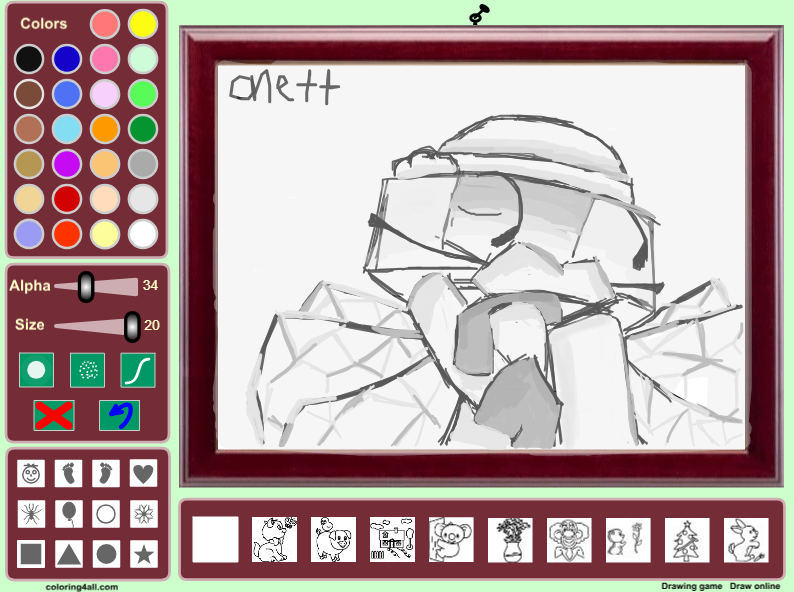Viewport: 794px width, 592px height.
Task: Pick the spider stamp
Action: pyautogui.click(x=31, y=514)
